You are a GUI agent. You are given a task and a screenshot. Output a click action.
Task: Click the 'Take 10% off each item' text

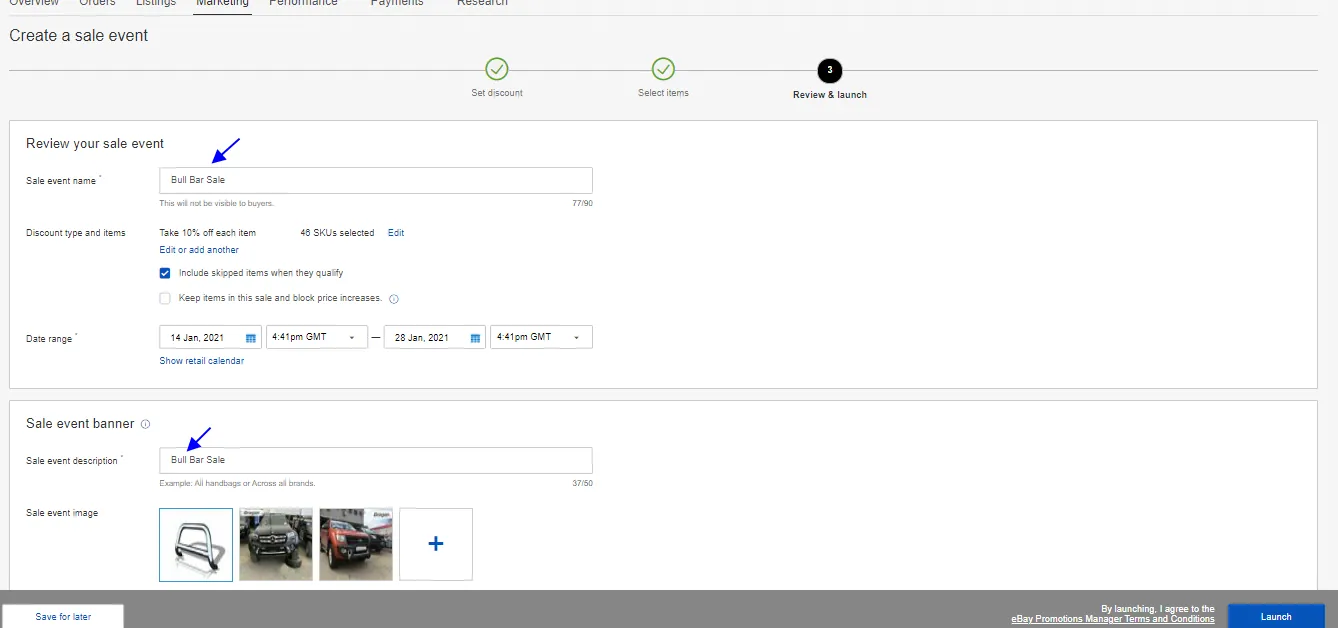[x=208, y=233]
